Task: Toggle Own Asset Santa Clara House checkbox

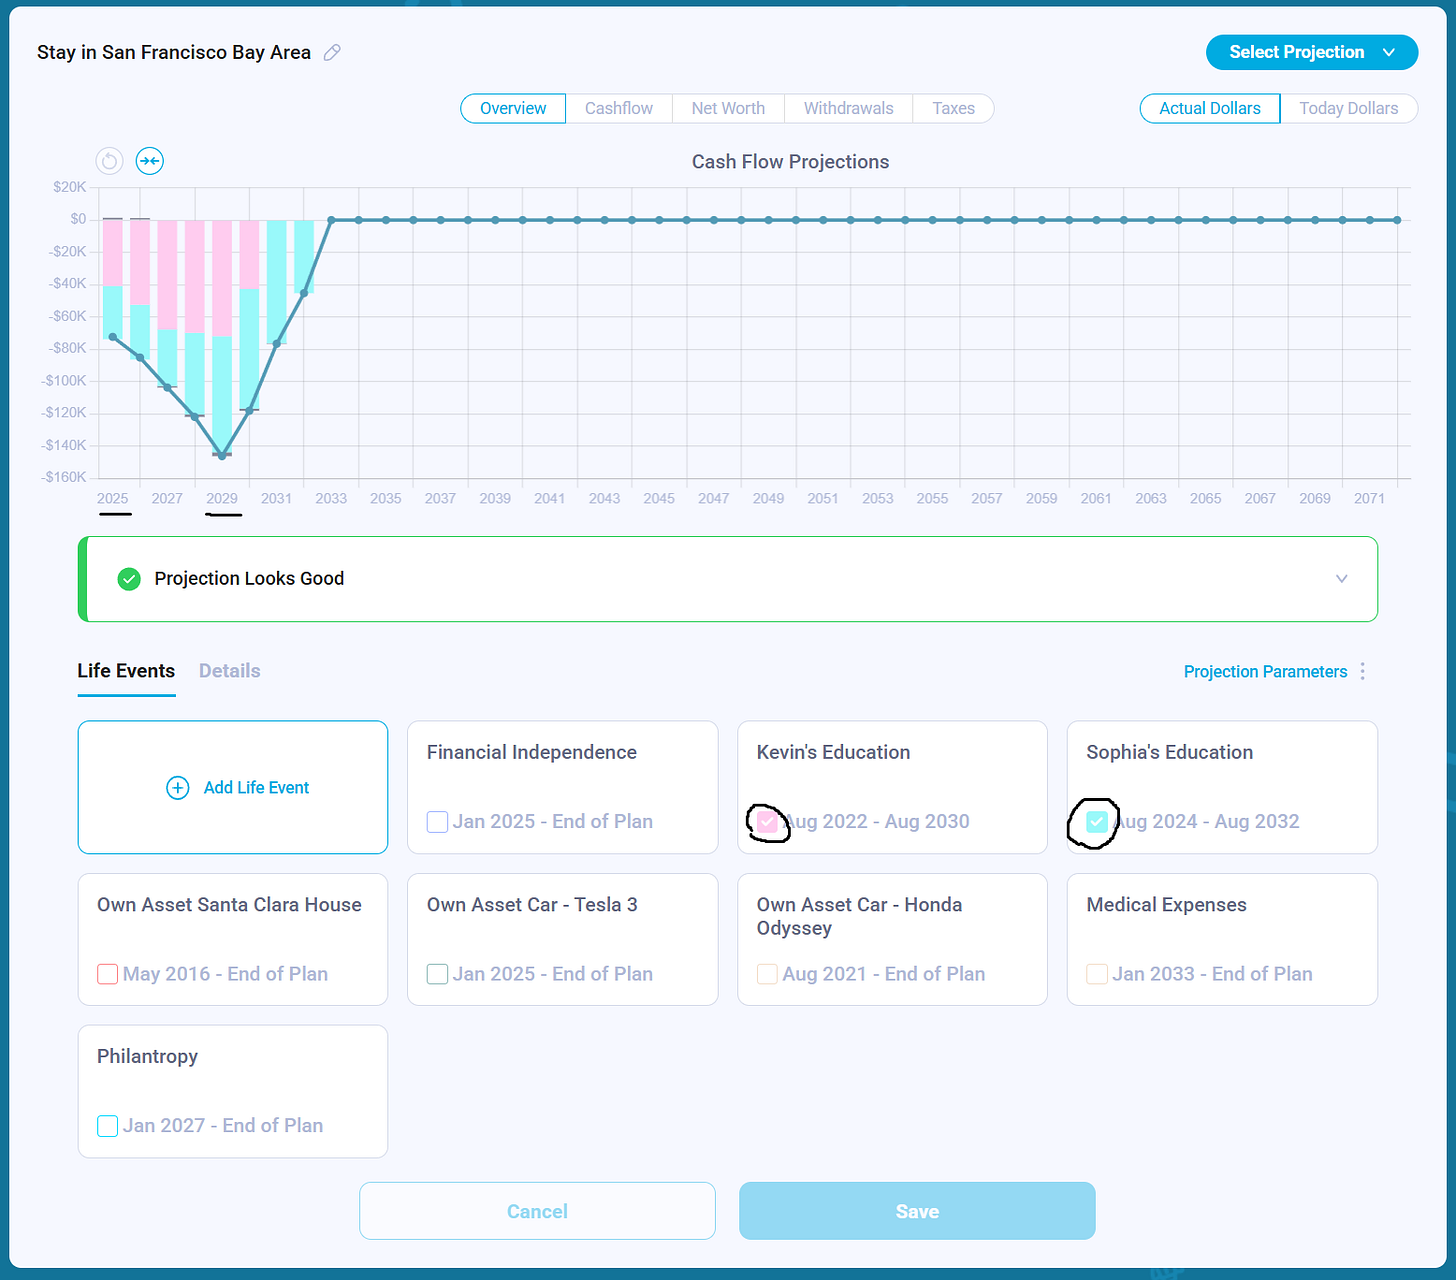Action: point(107,974)
